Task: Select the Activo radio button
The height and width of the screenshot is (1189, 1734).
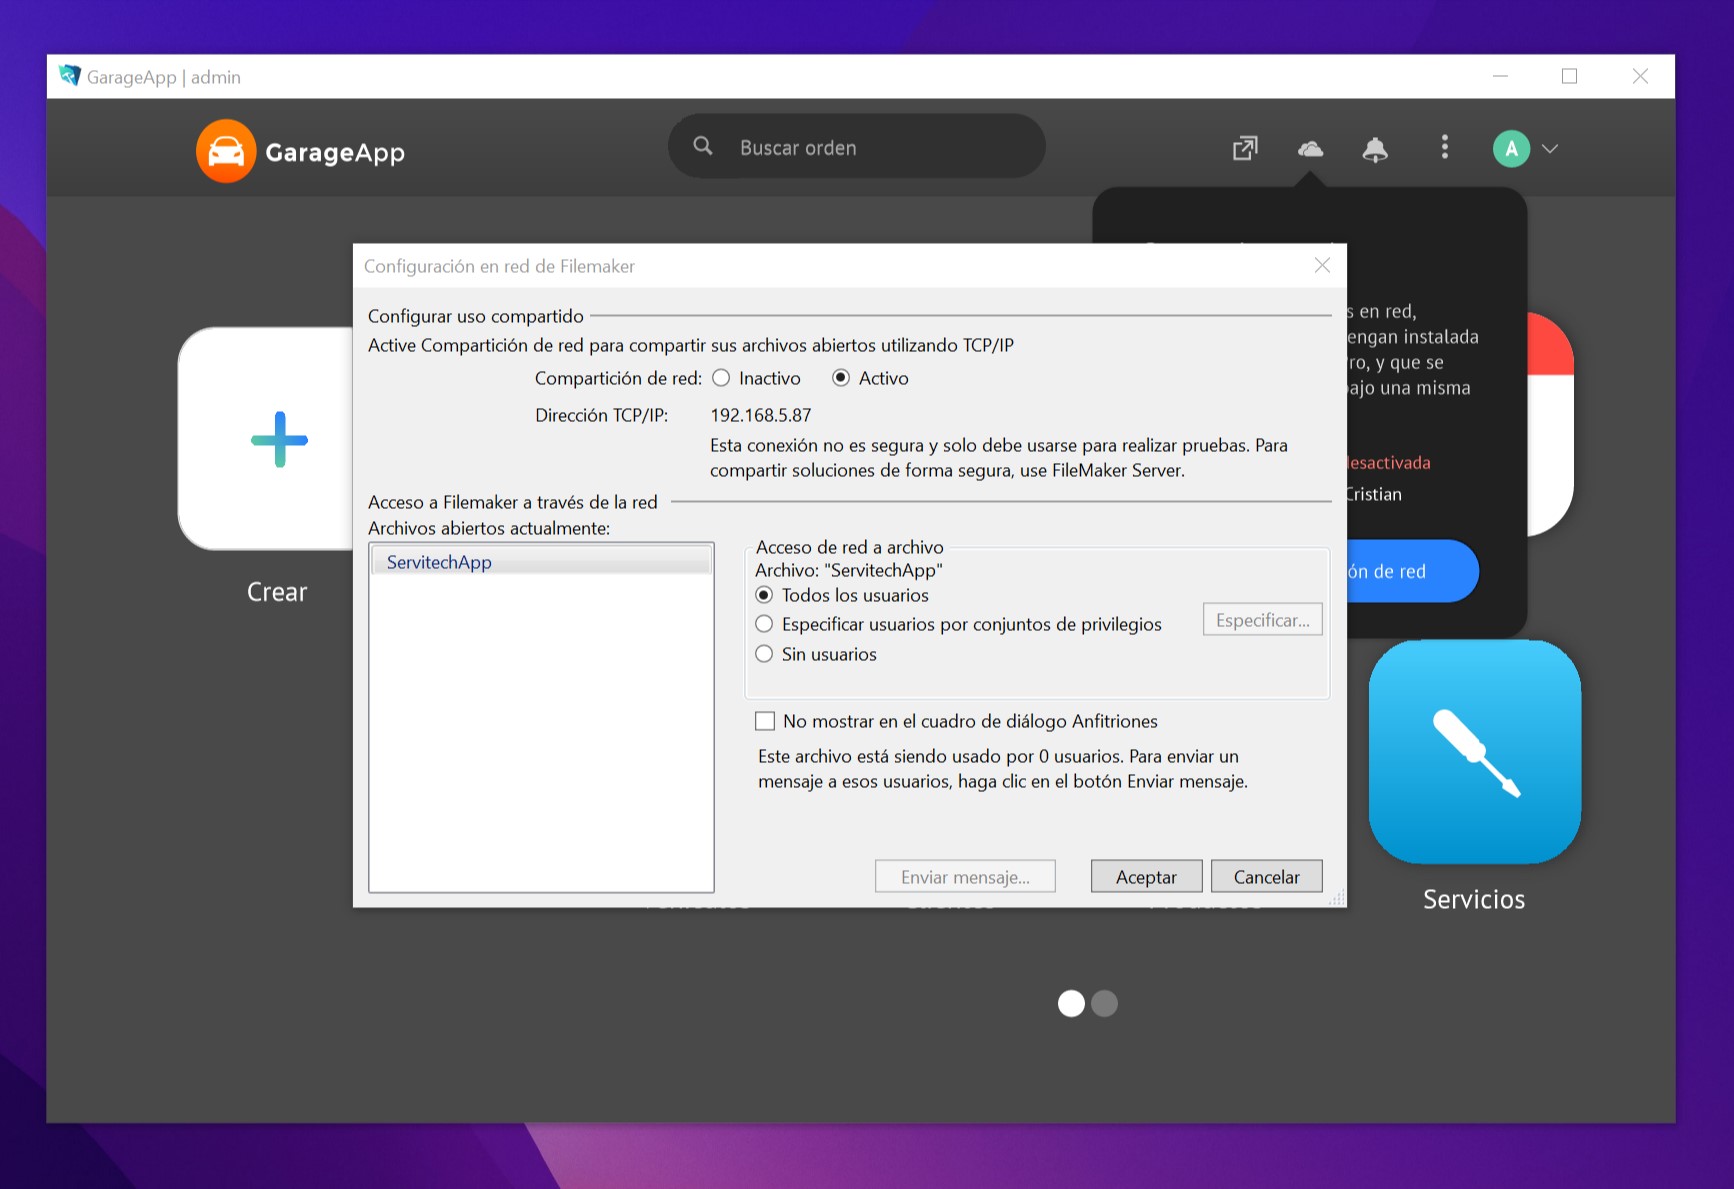Action: (841, 378)
